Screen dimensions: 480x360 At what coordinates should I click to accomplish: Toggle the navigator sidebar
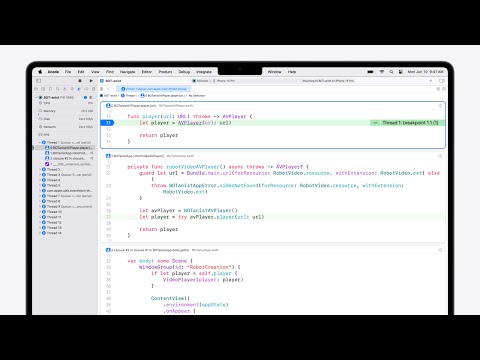click(x=39, y=81)
